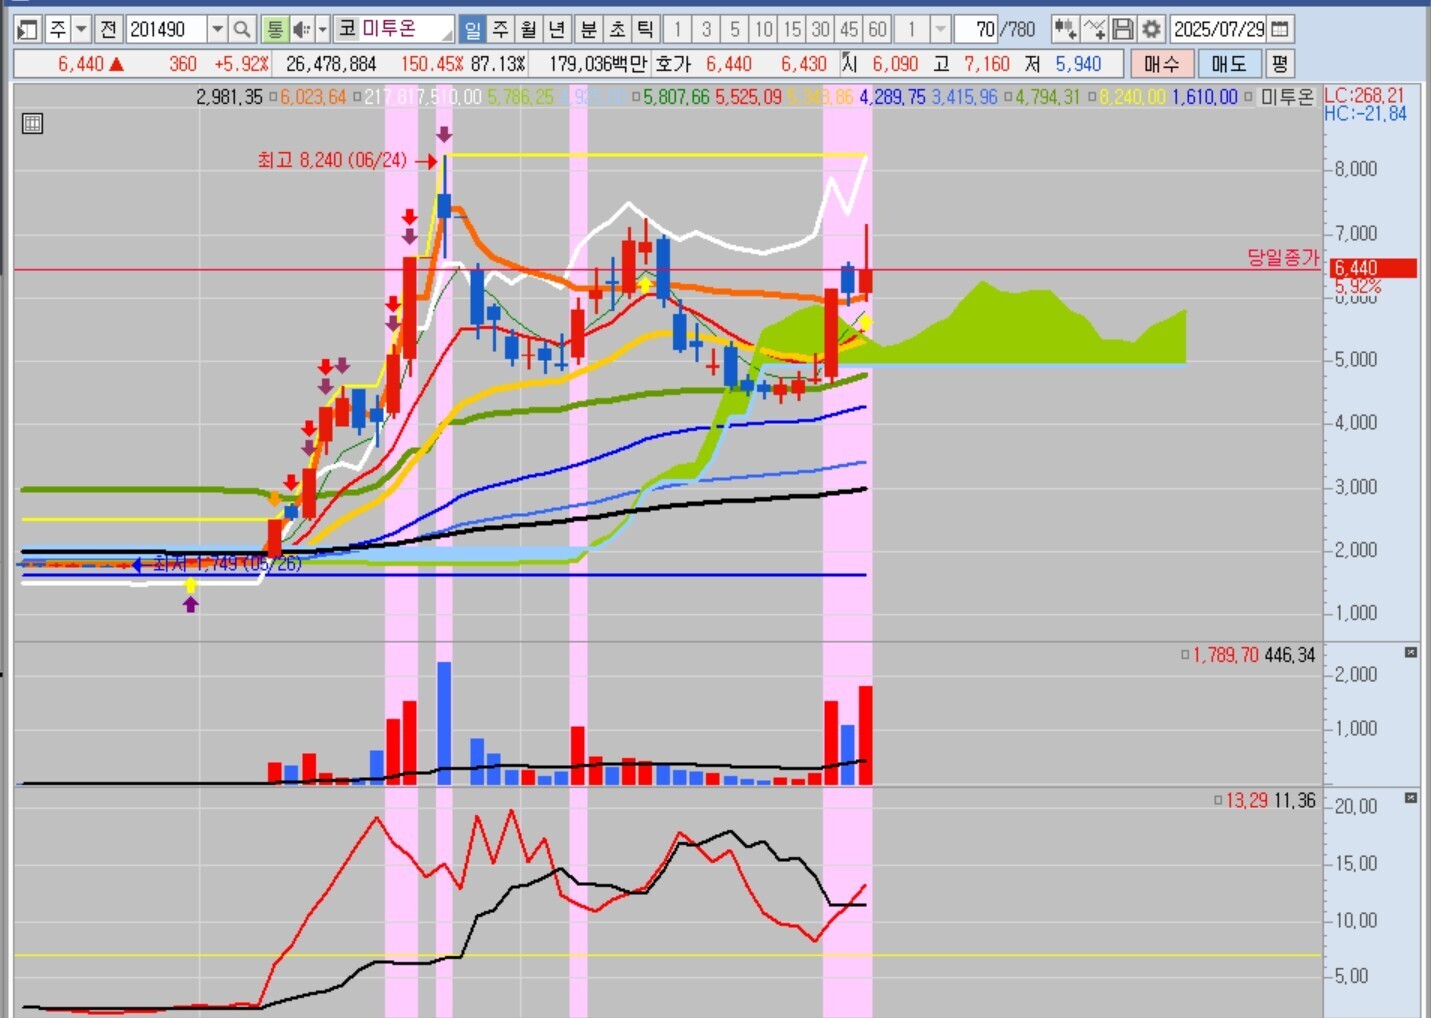This screenshot has height=1018, width=1431.
Task: Click the 호가 quote label
Action: click(x=674, y=64)
